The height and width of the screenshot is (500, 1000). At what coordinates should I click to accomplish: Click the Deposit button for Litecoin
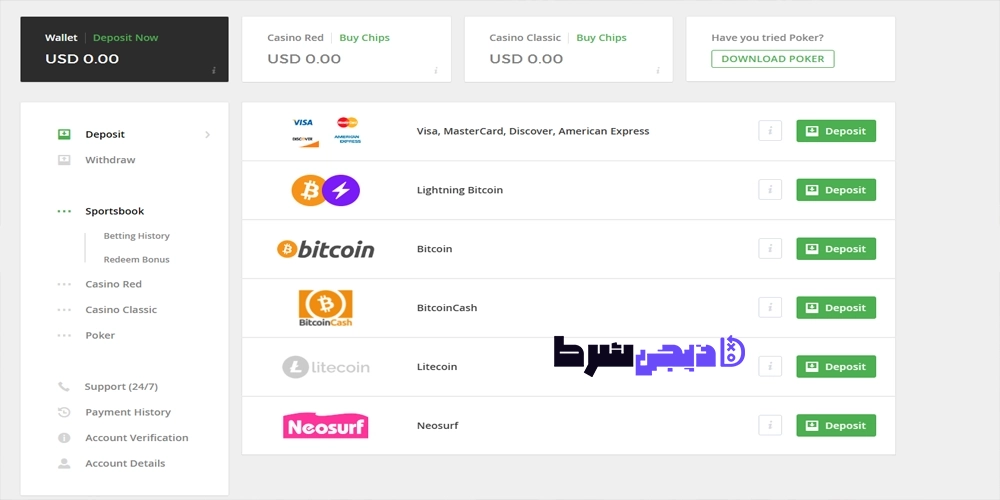[836, 367]
